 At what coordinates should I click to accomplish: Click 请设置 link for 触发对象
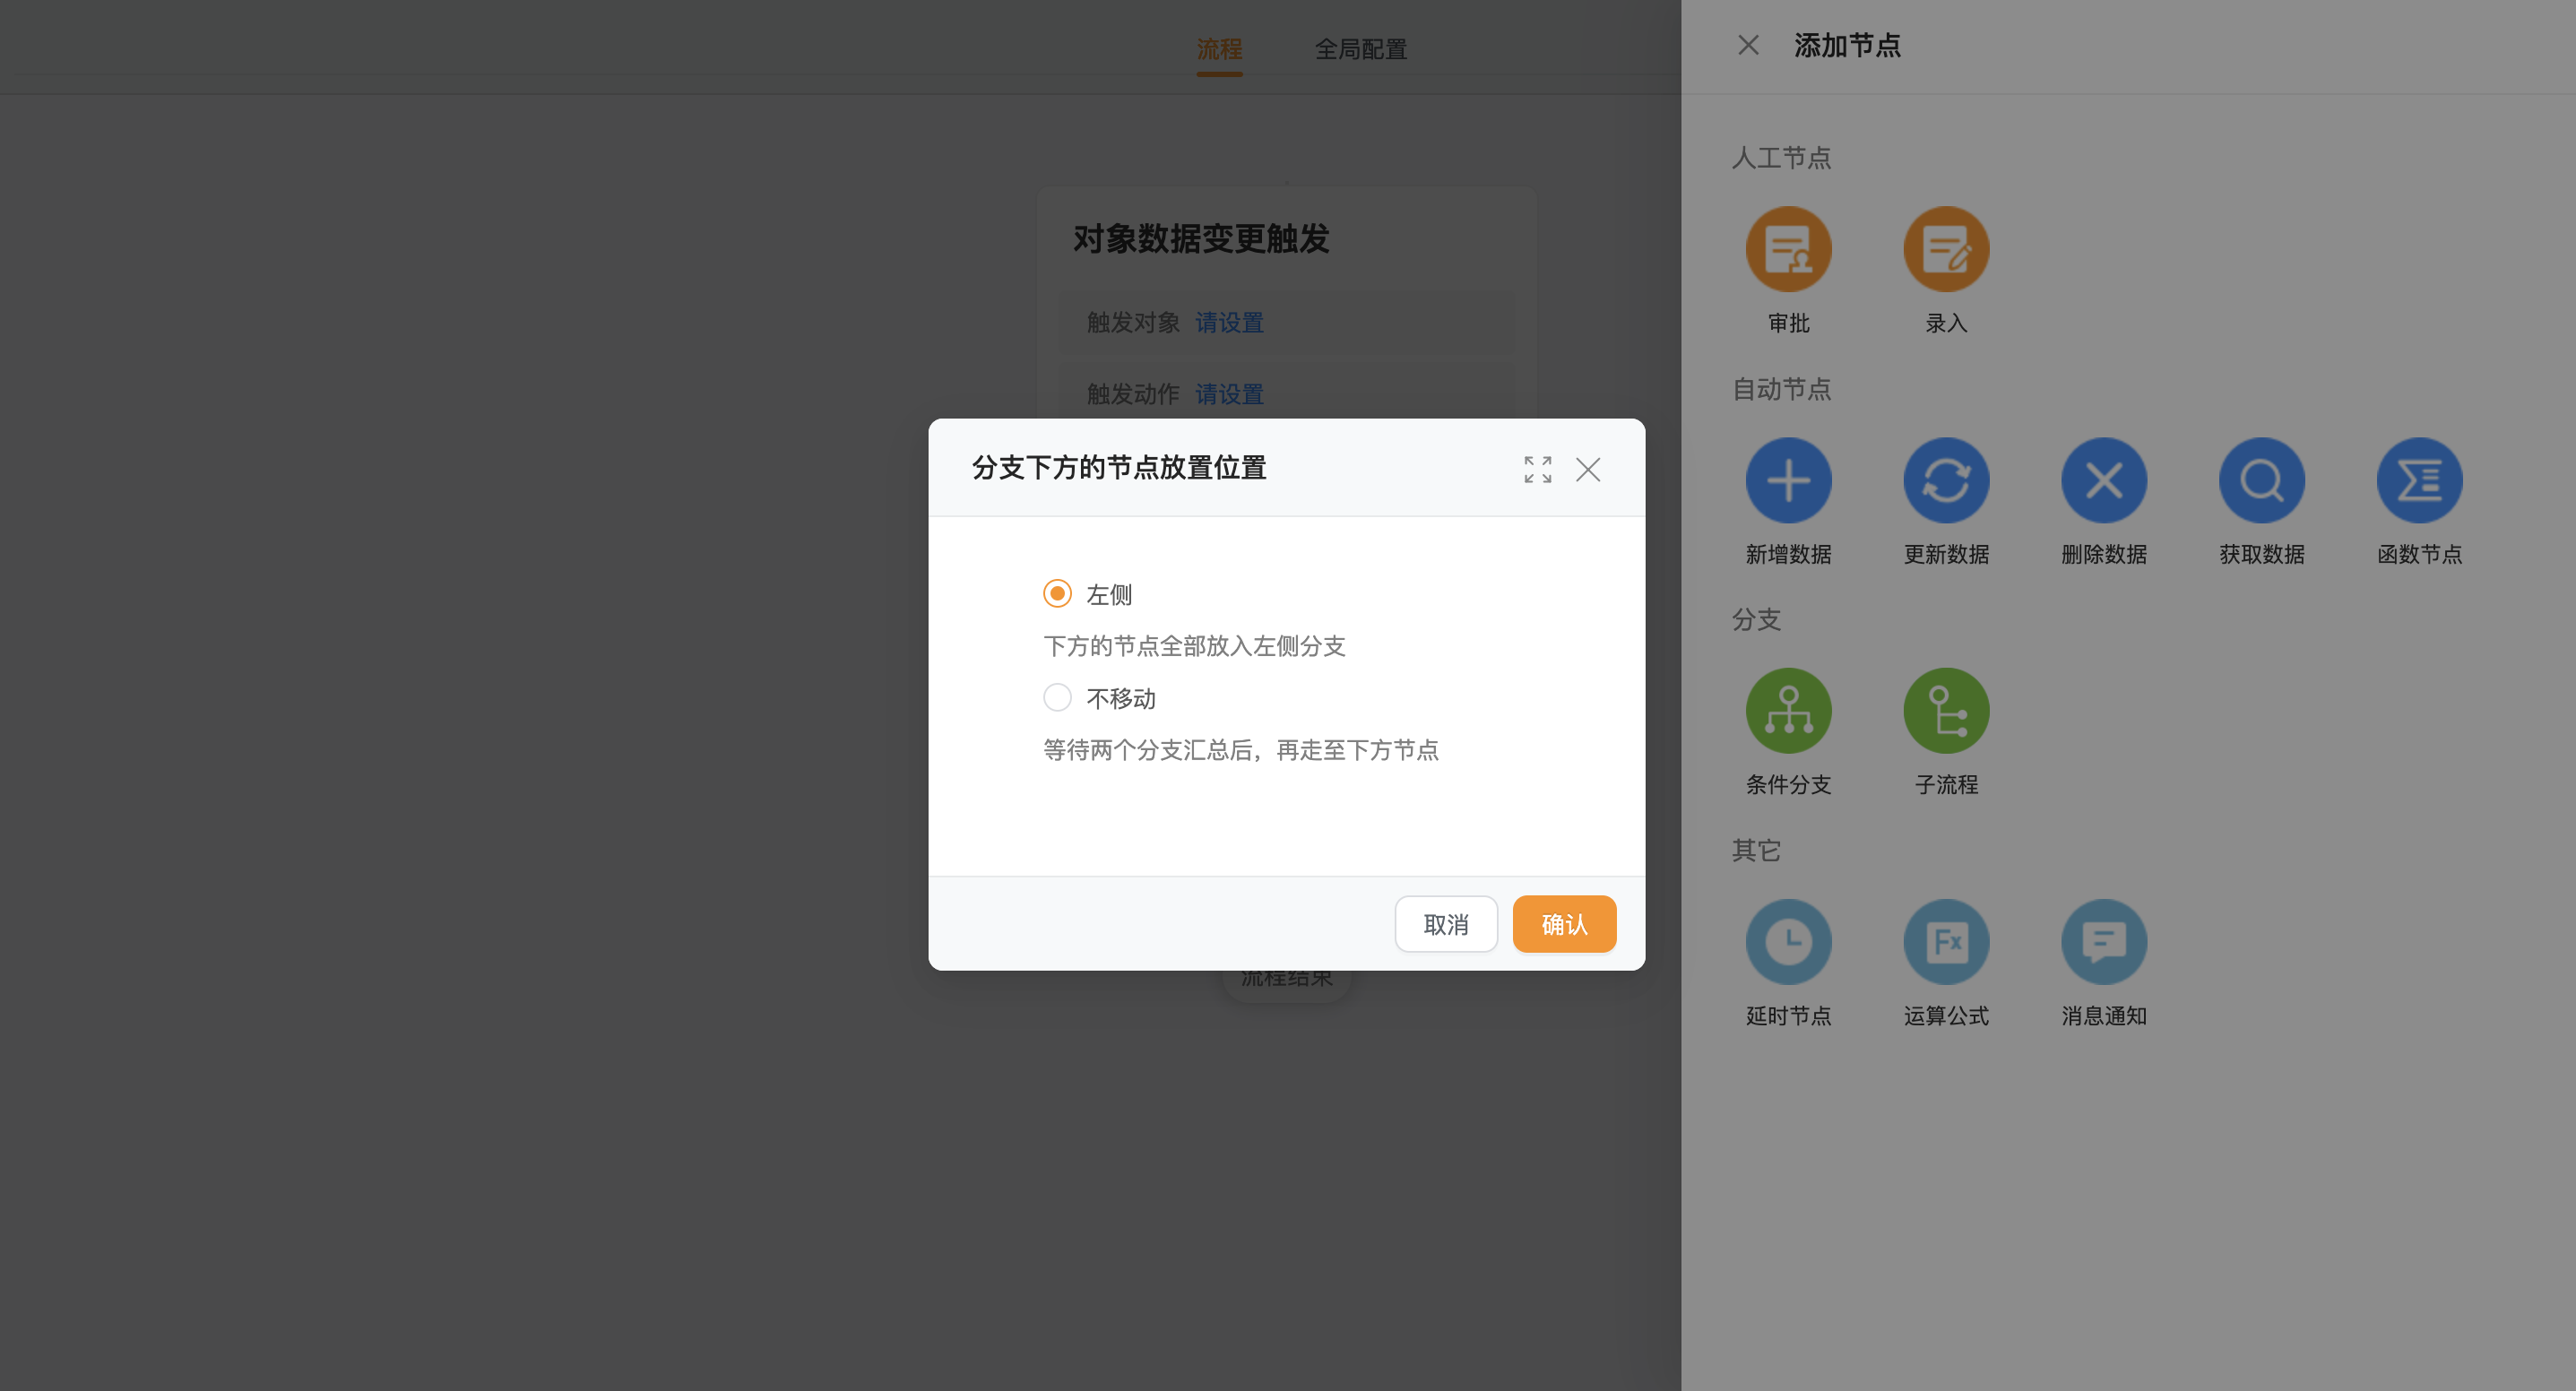pos(1229,323)
